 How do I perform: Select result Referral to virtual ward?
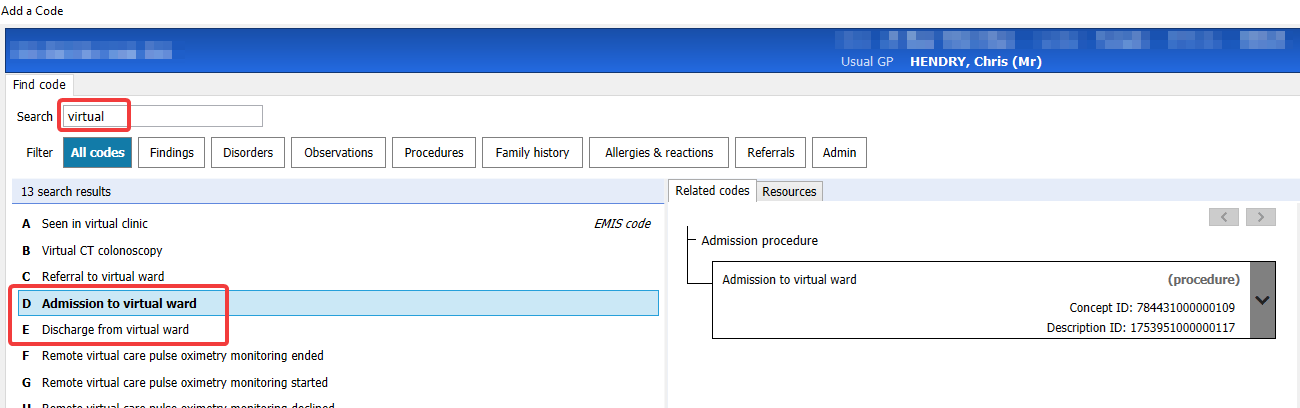pos(338,276)
